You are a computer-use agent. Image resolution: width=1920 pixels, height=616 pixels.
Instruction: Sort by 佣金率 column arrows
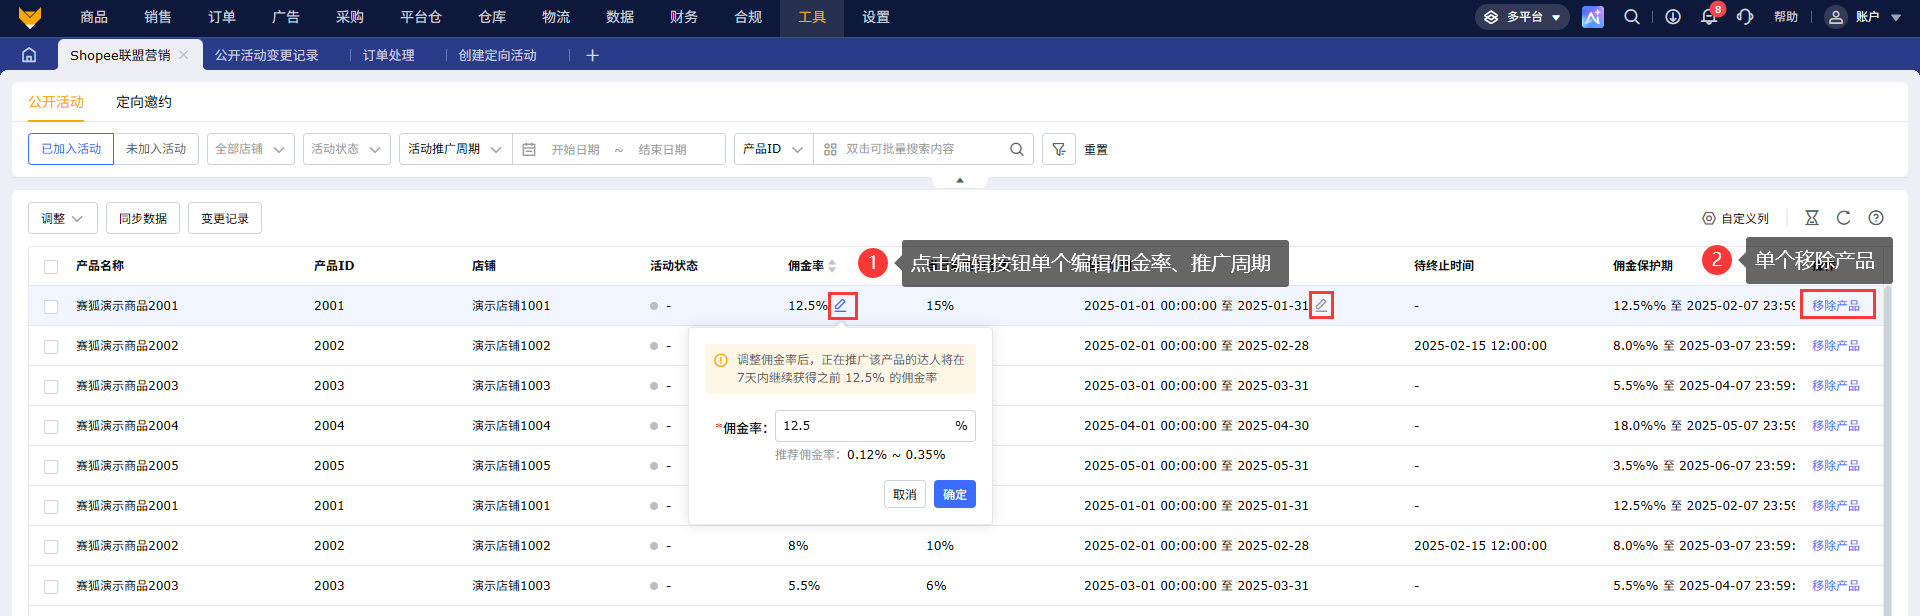click(832, 266)
